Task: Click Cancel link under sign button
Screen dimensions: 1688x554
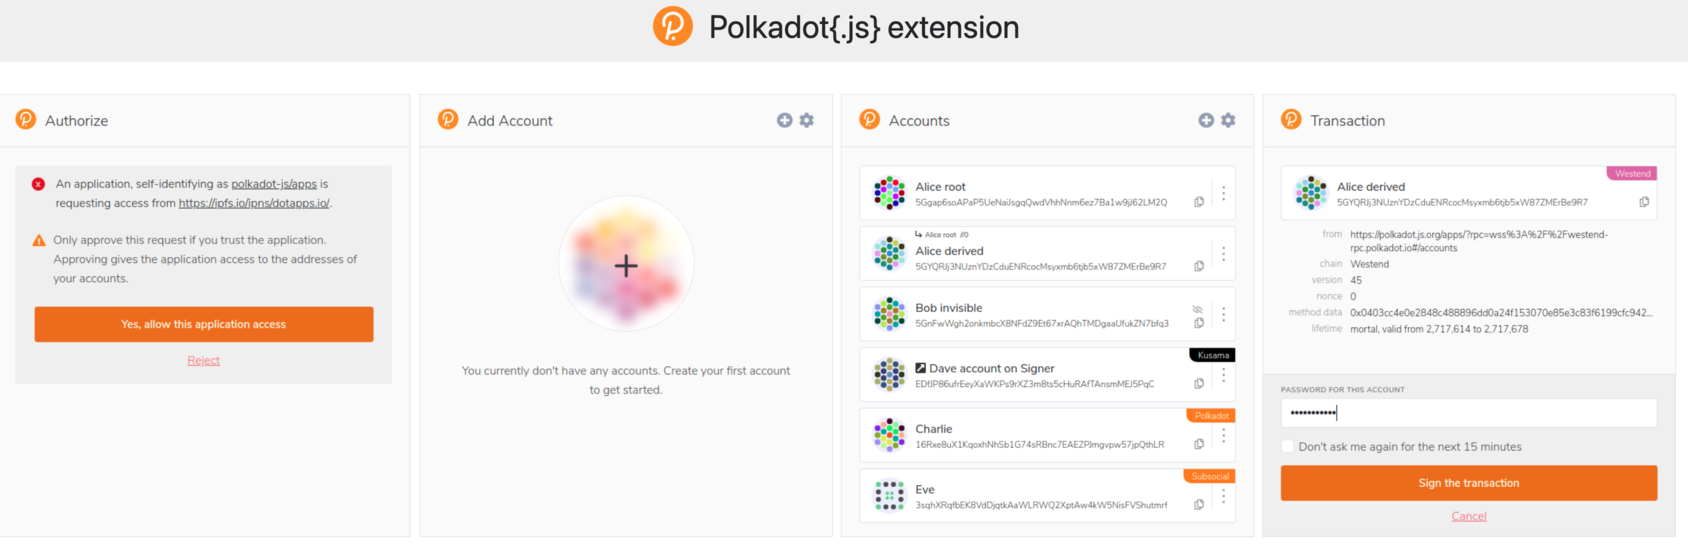Action: pos(1469,516)
